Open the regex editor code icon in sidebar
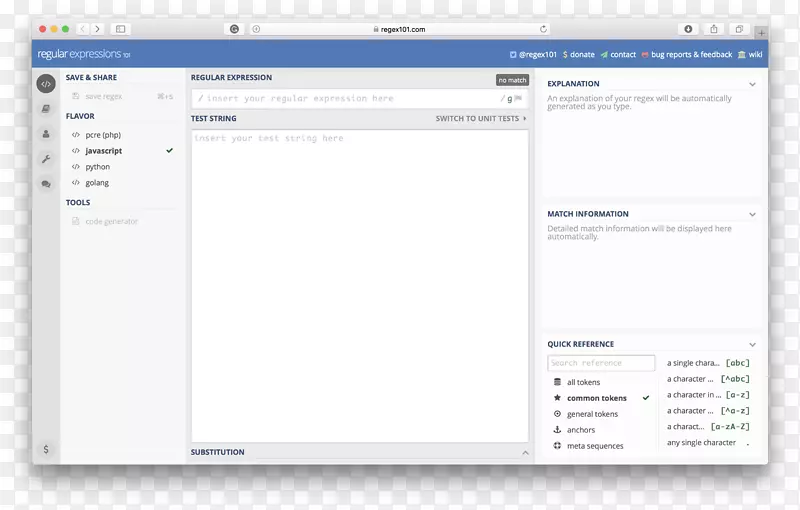The height and width of the screenshot is (510, 800). 46,84
